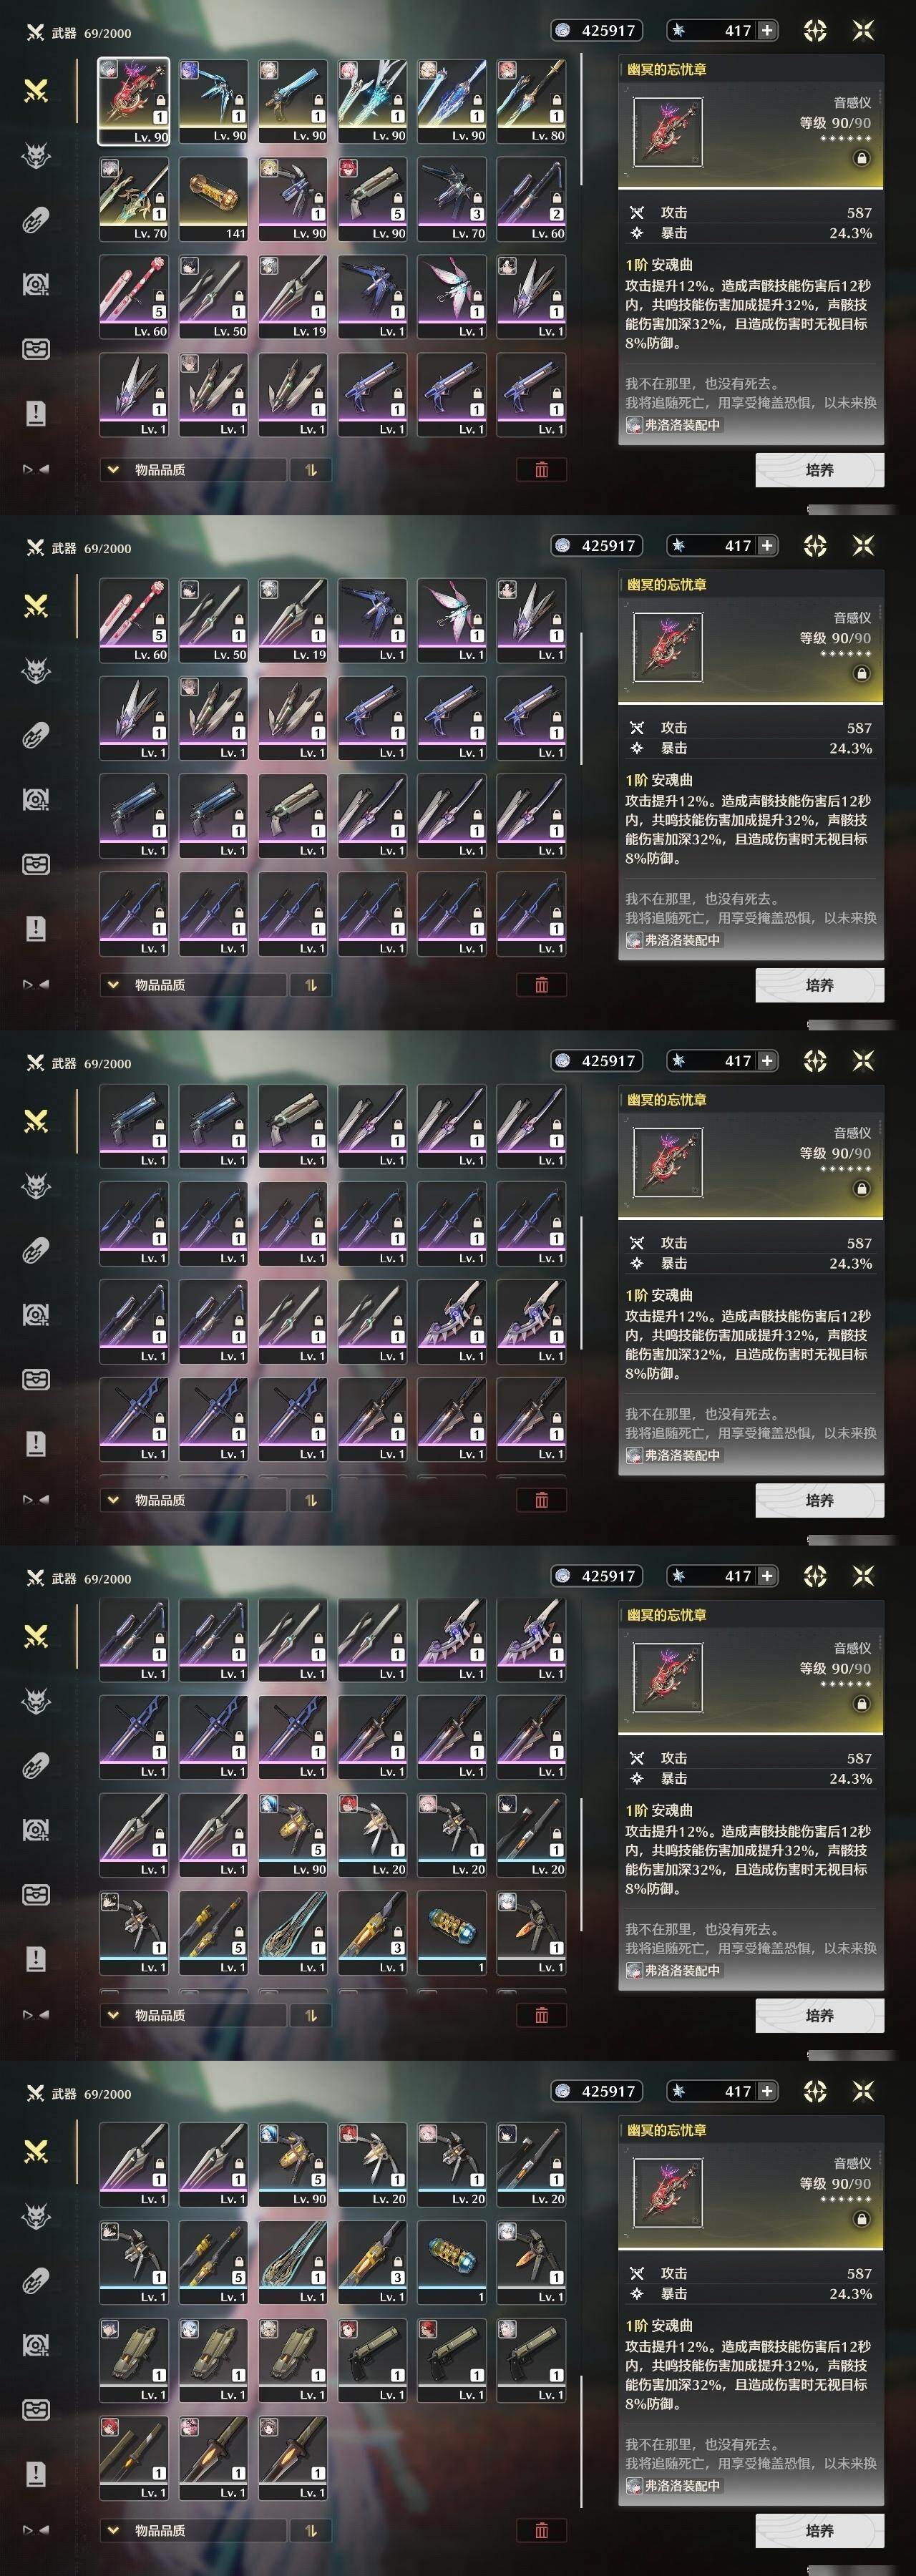Select the gold tube material showing 141
Image resolution: width=916 pixels, height=2576 pixels.
(x=213, y=198)
